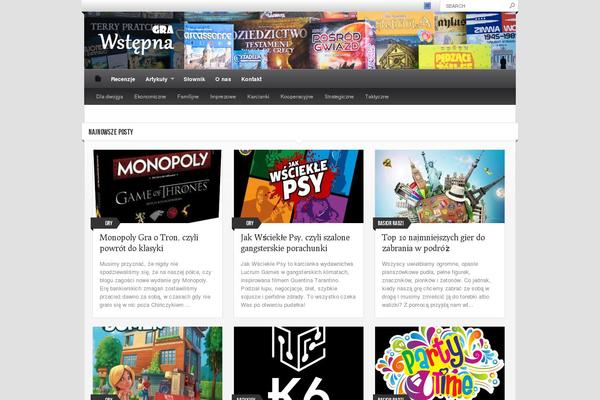Open the Kontakt page

pyautogui.click(x=251, y=79)
